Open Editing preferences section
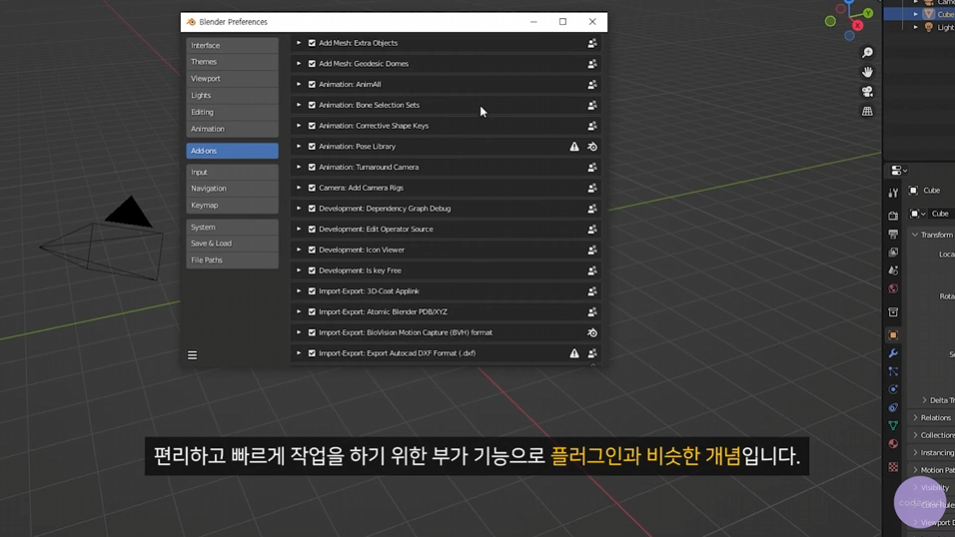 [232, 112]
